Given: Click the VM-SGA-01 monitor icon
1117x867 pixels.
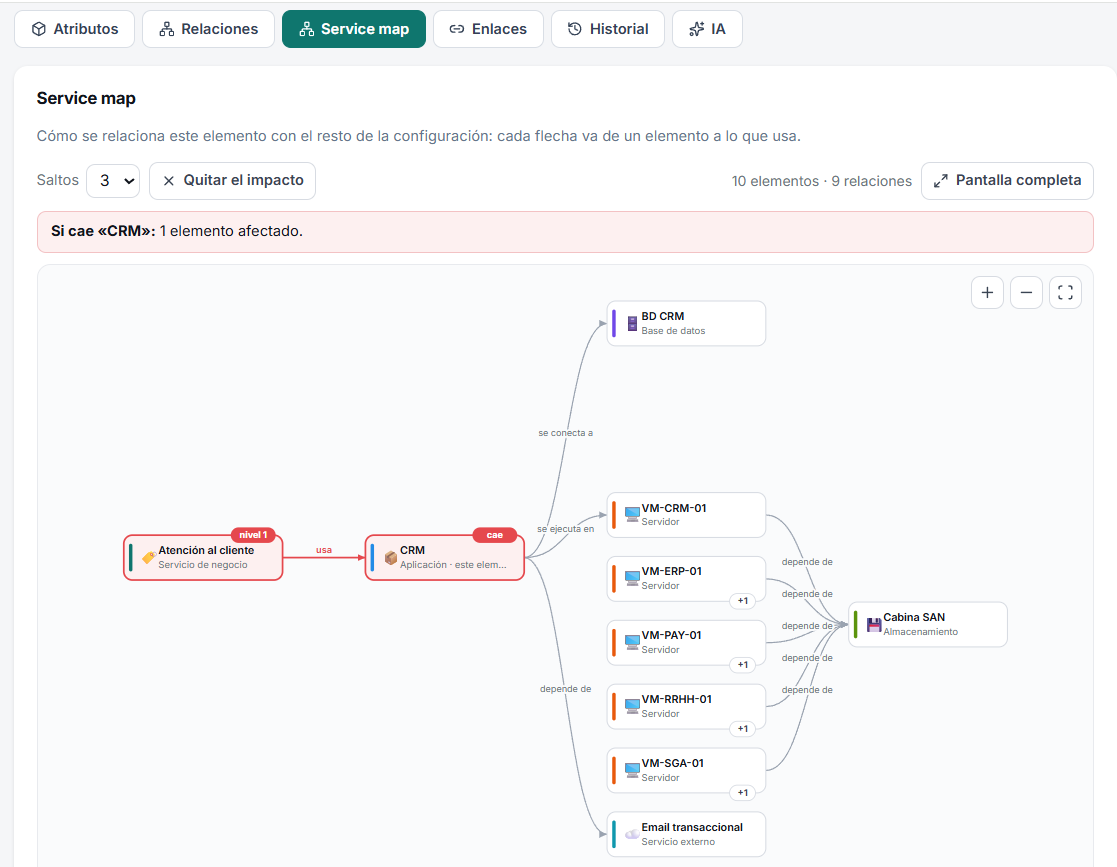Looking at the screenshot, I should [632, 770].
